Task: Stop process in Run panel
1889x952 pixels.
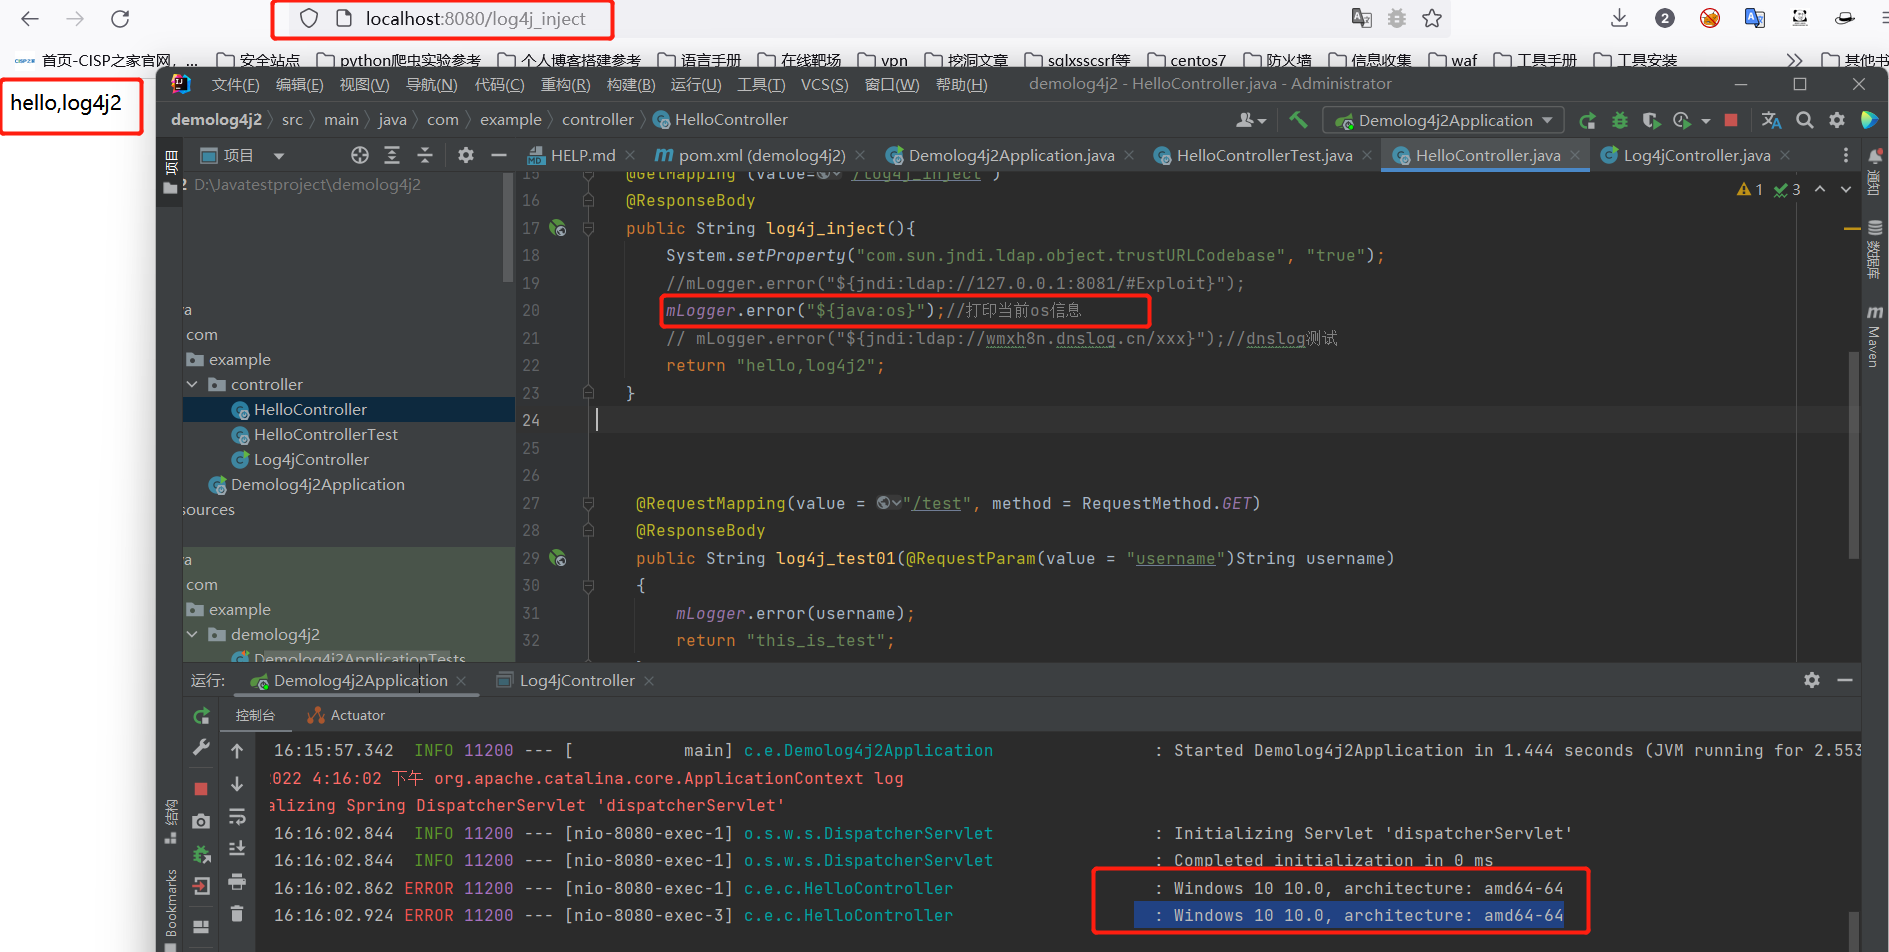Action: (x=201, y=789)
